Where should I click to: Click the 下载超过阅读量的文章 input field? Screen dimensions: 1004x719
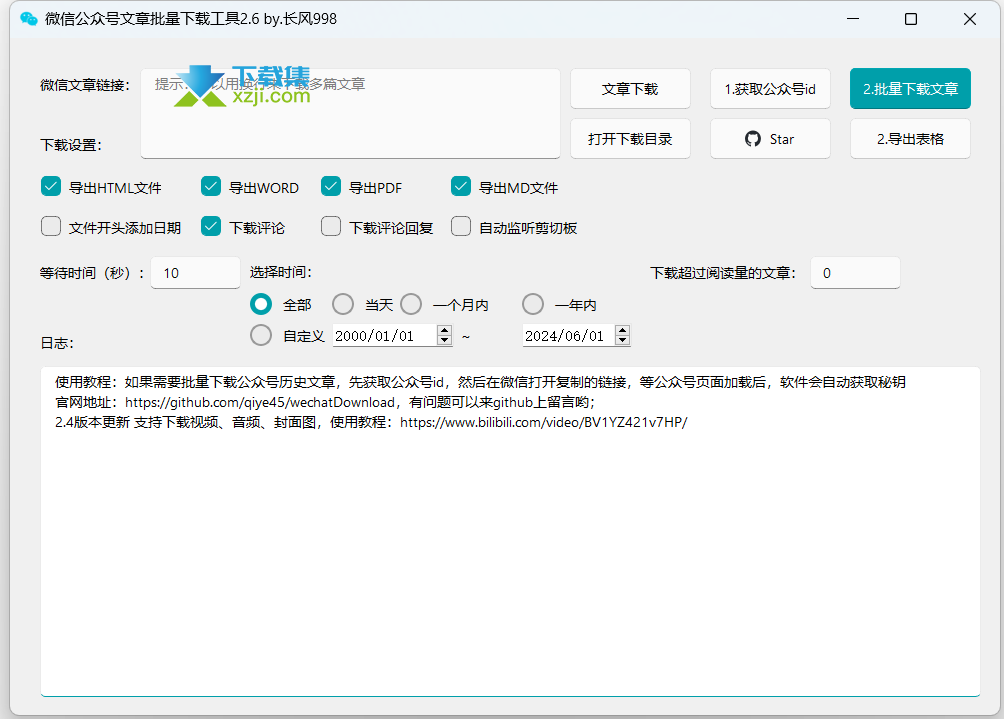[x=855, y=273]
